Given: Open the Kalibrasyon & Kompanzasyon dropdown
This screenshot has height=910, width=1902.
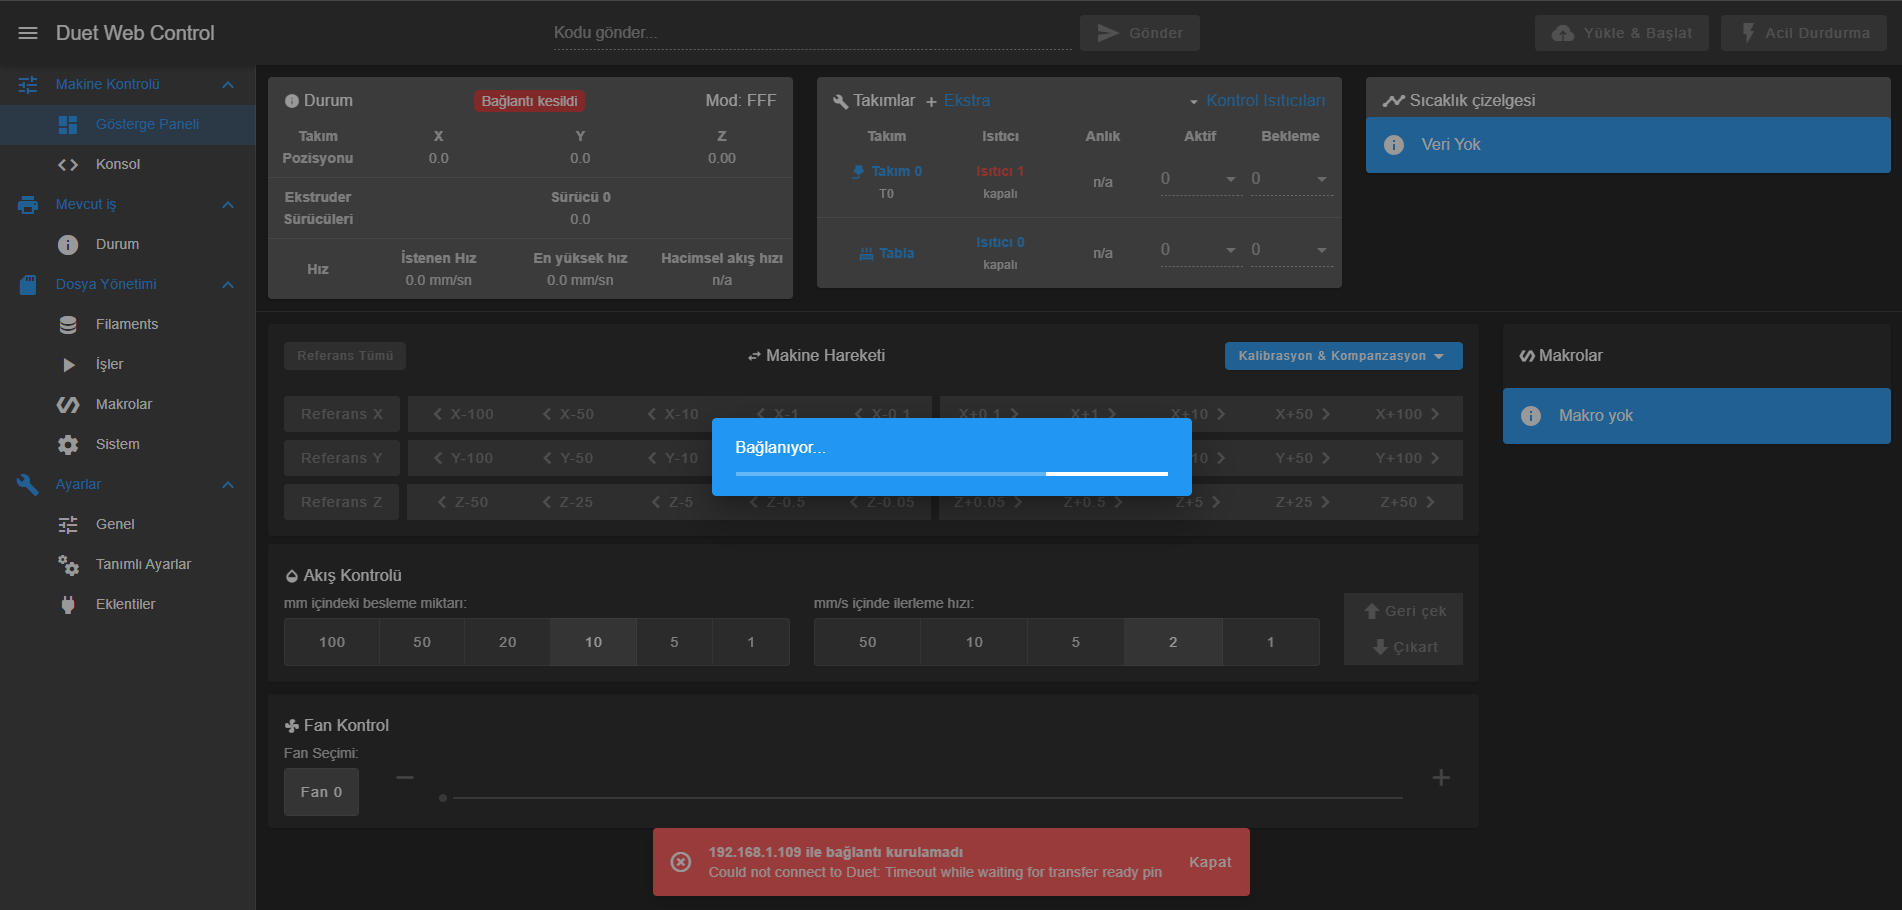Looking at the screenshot, I should [x=1343, y=356].
